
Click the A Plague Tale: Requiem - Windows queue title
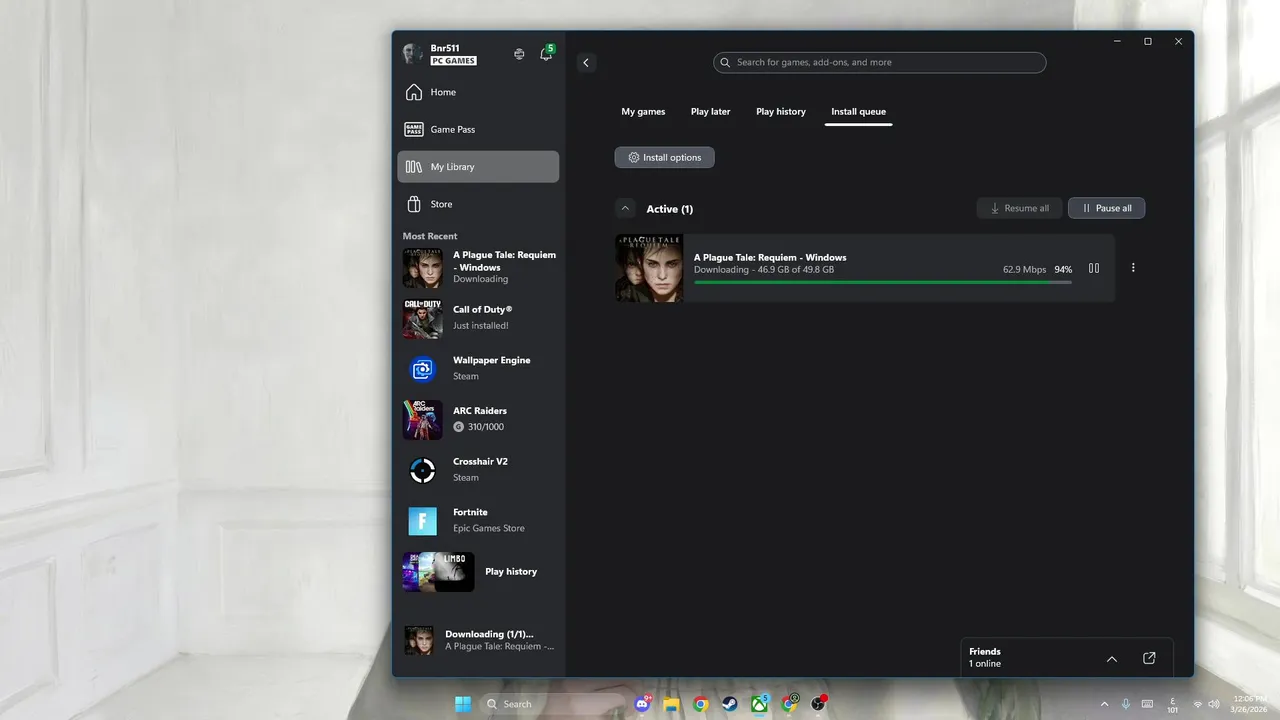pyautogui.click(x=770, y=257)
